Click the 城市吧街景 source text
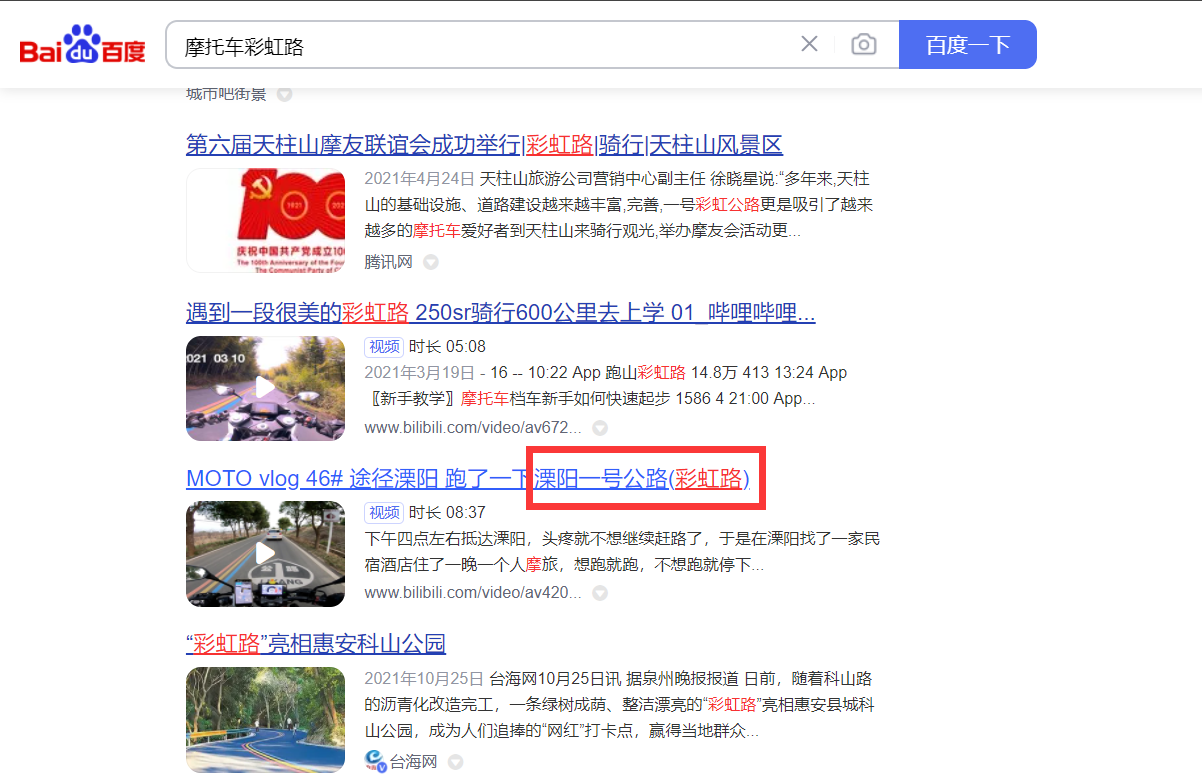This screenshot has height=780, width=1202. [227, 94]
